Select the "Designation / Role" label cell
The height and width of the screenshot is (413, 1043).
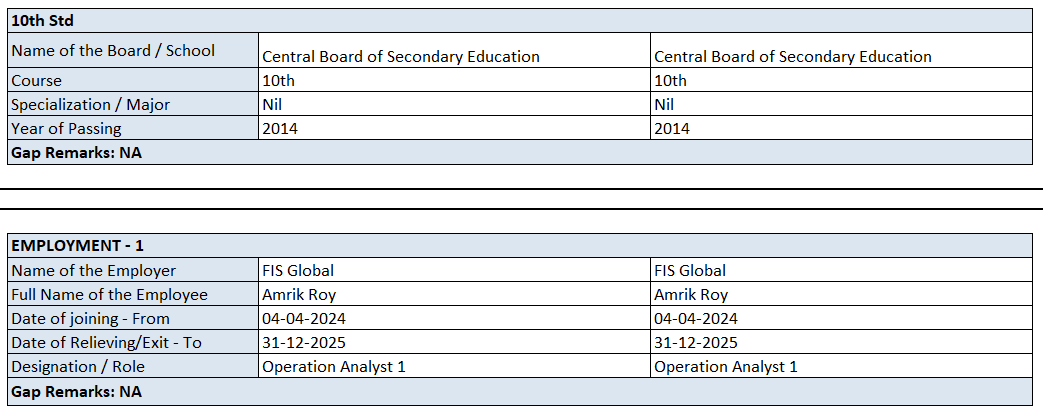pos(78,367)
